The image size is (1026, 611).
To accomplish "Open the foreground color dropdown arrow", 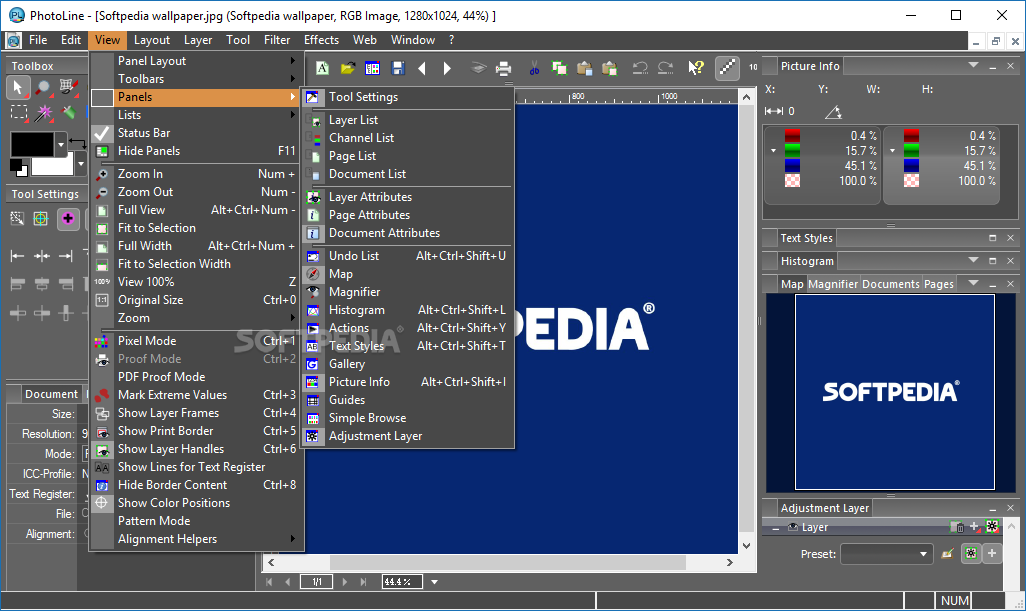I will tap(62, 144).
